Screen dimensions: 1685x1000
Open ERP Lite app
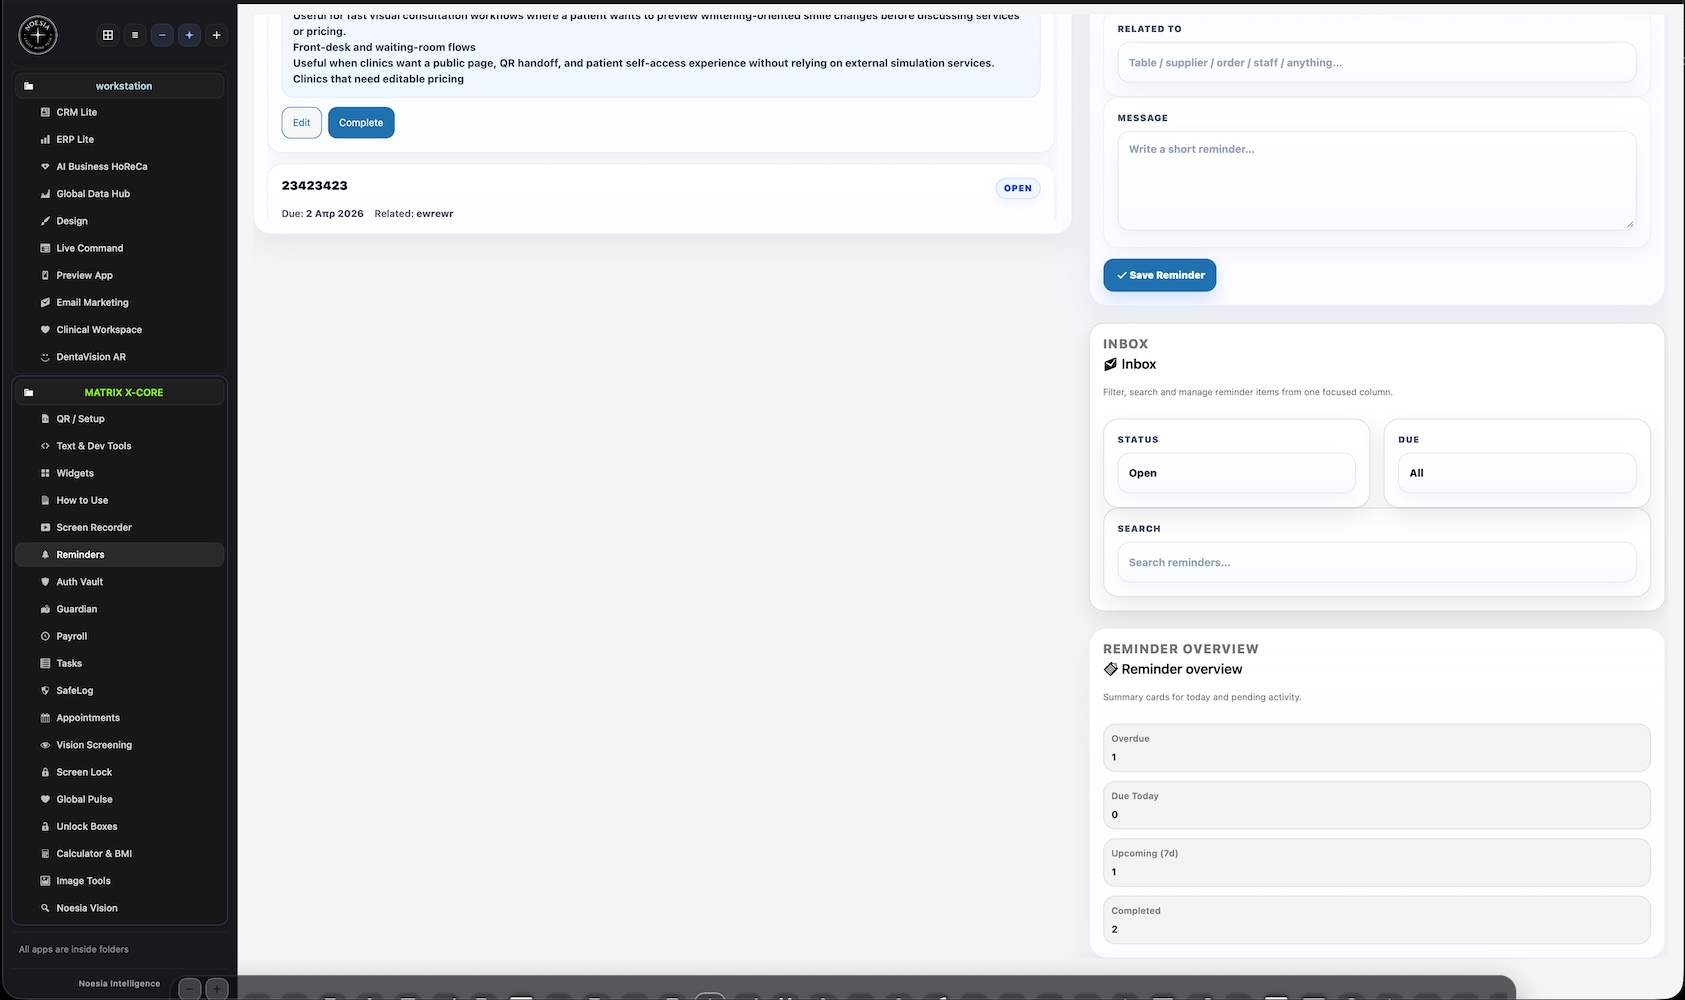tap(120, 139)
